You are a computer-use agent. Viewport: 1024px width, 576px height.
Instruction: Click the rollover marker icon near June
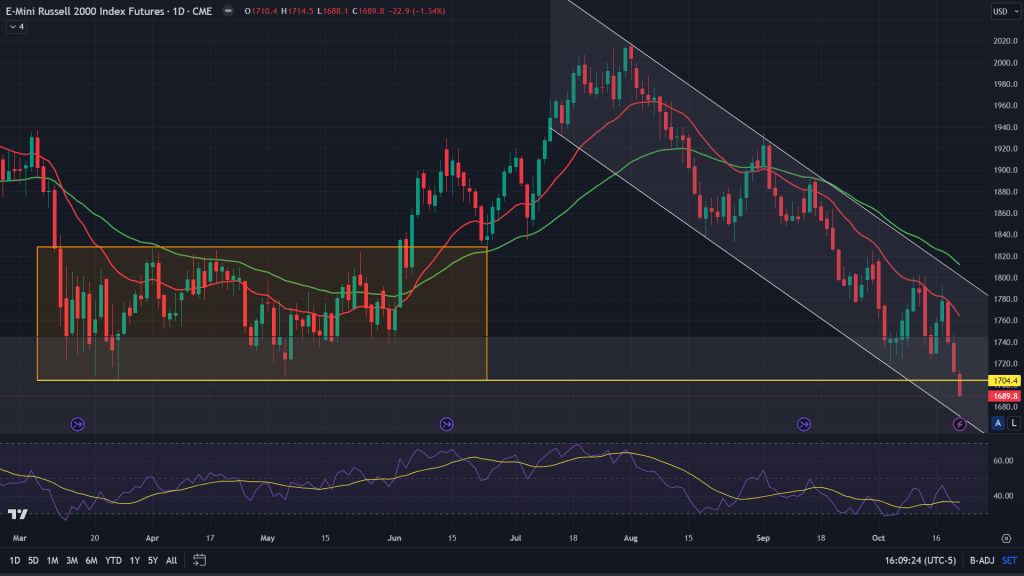447,425
